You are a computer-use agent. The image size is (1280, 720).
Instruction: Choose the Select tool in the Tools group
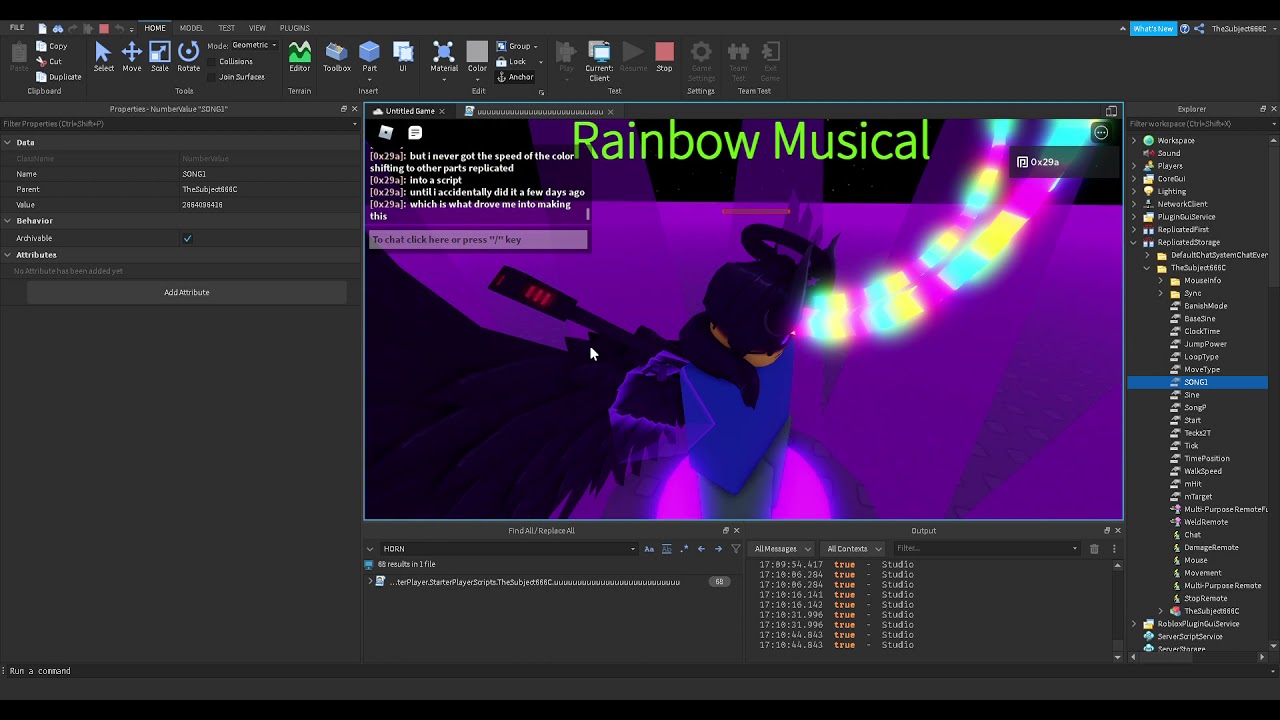103,57
